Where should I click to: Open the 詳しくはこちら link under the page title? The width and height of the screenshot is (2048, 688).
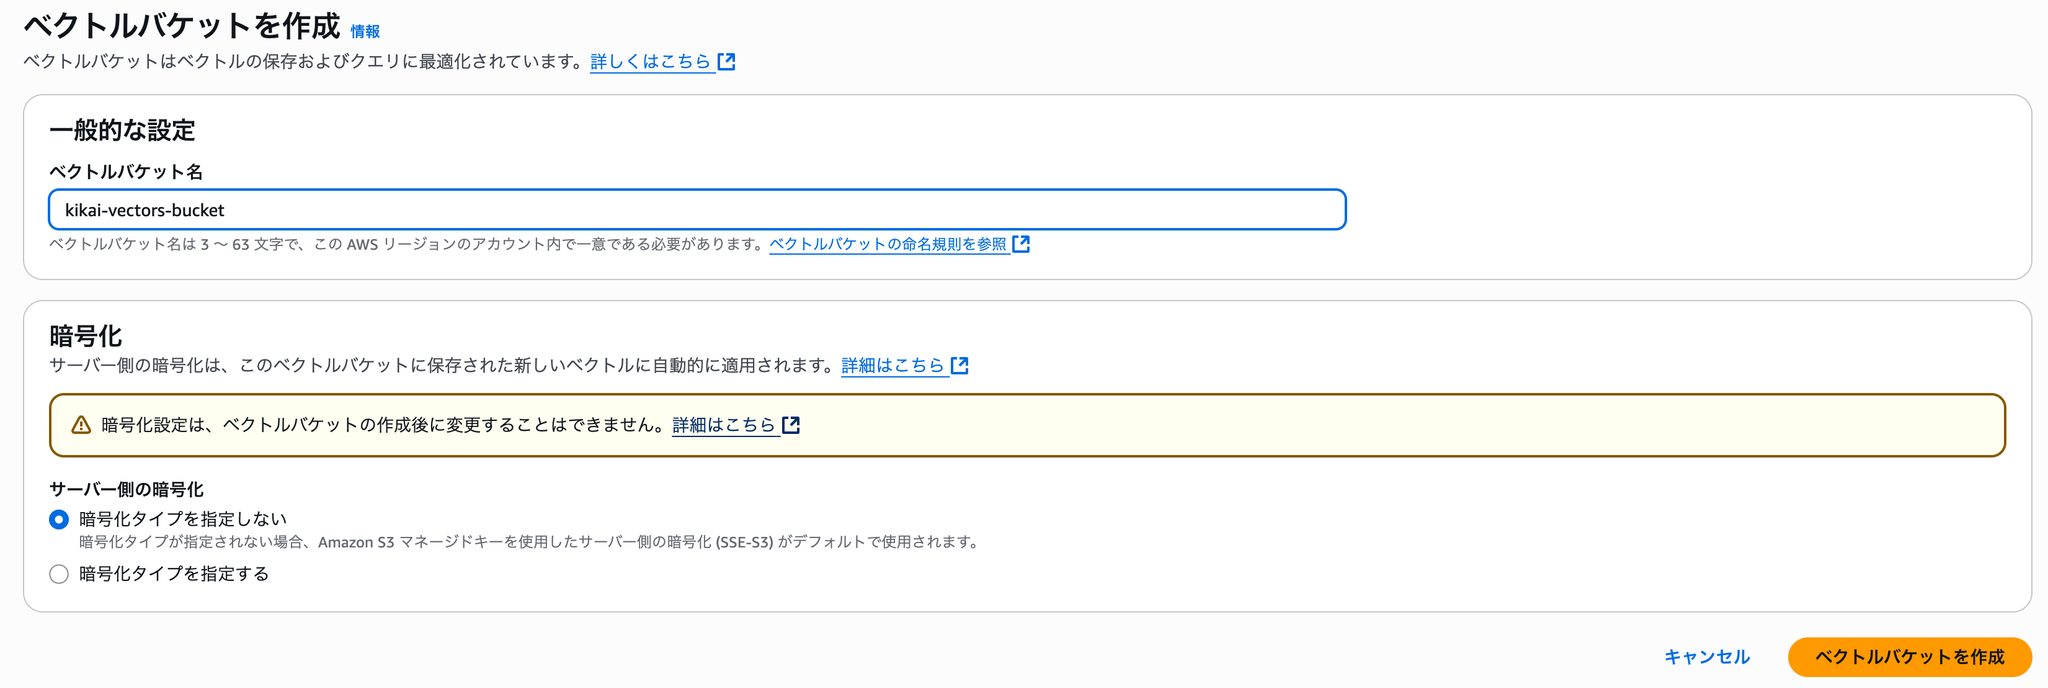651,62
